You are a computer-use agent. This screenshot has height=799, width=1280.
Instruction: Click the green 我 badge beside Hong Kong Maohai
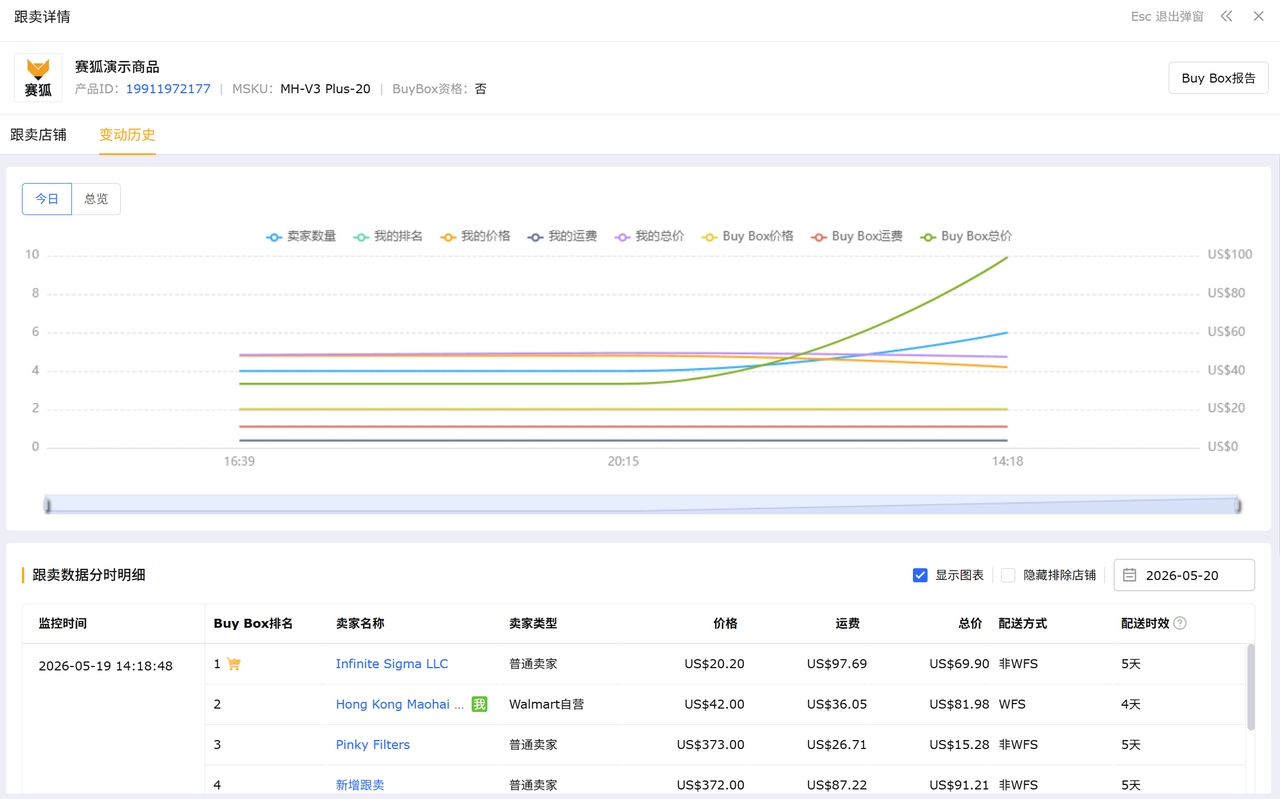pyautogui.click(x=479, y=704)
